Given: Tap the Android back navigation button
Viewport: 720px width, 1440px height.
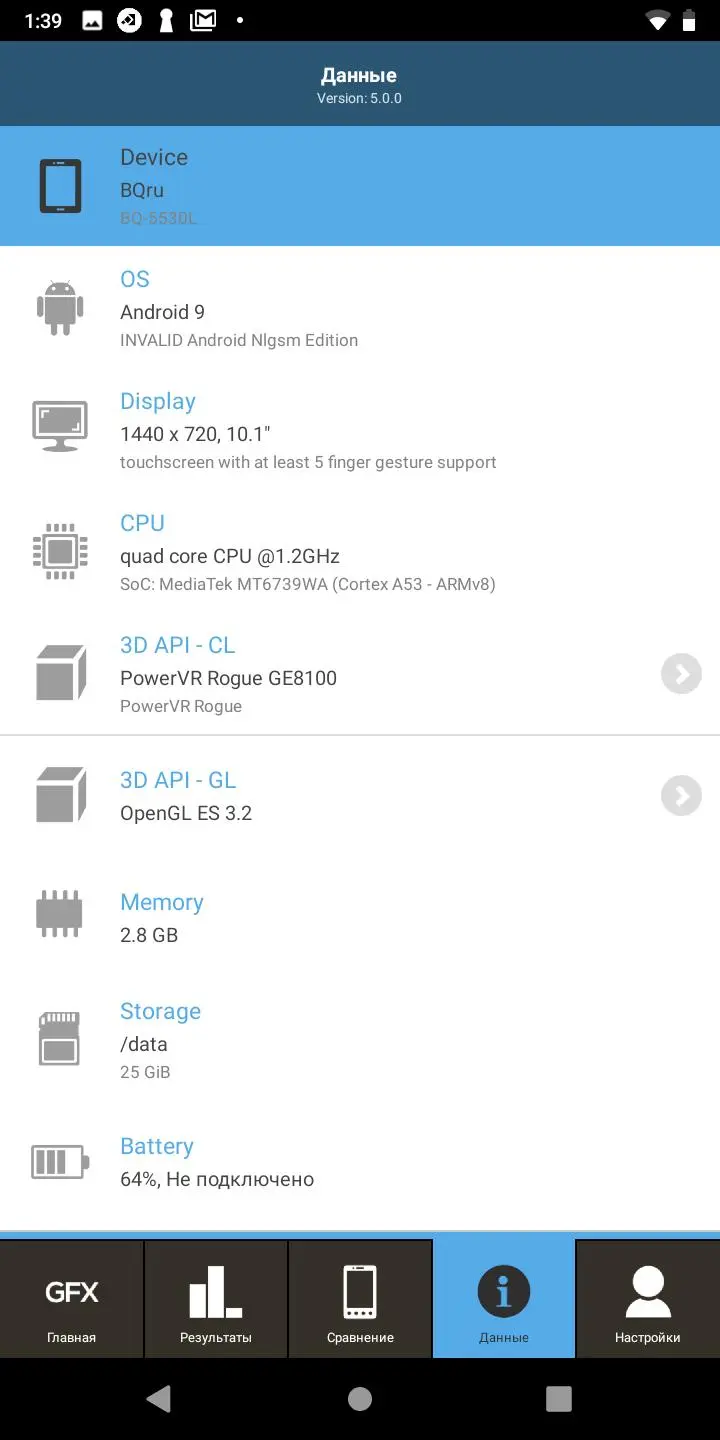Looking at the screenshot, I should pyautogui.click(x=158, y=1398).
